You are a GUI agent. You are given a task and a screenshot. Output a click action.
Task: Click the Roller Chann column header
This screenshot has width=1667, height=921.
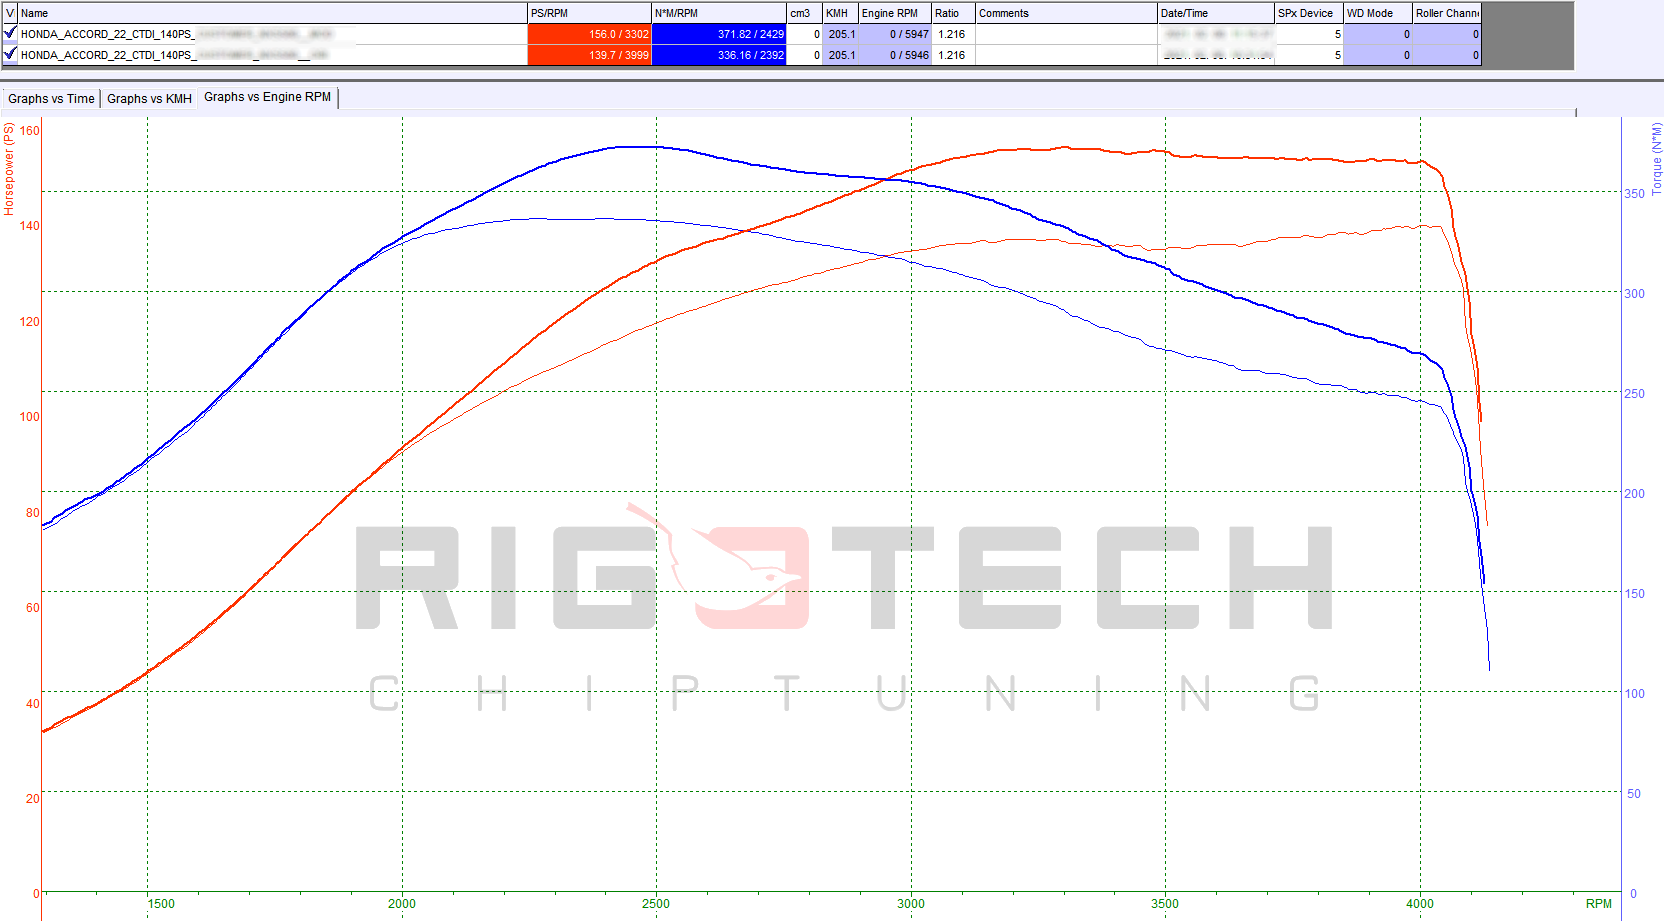pos(1446,13)
